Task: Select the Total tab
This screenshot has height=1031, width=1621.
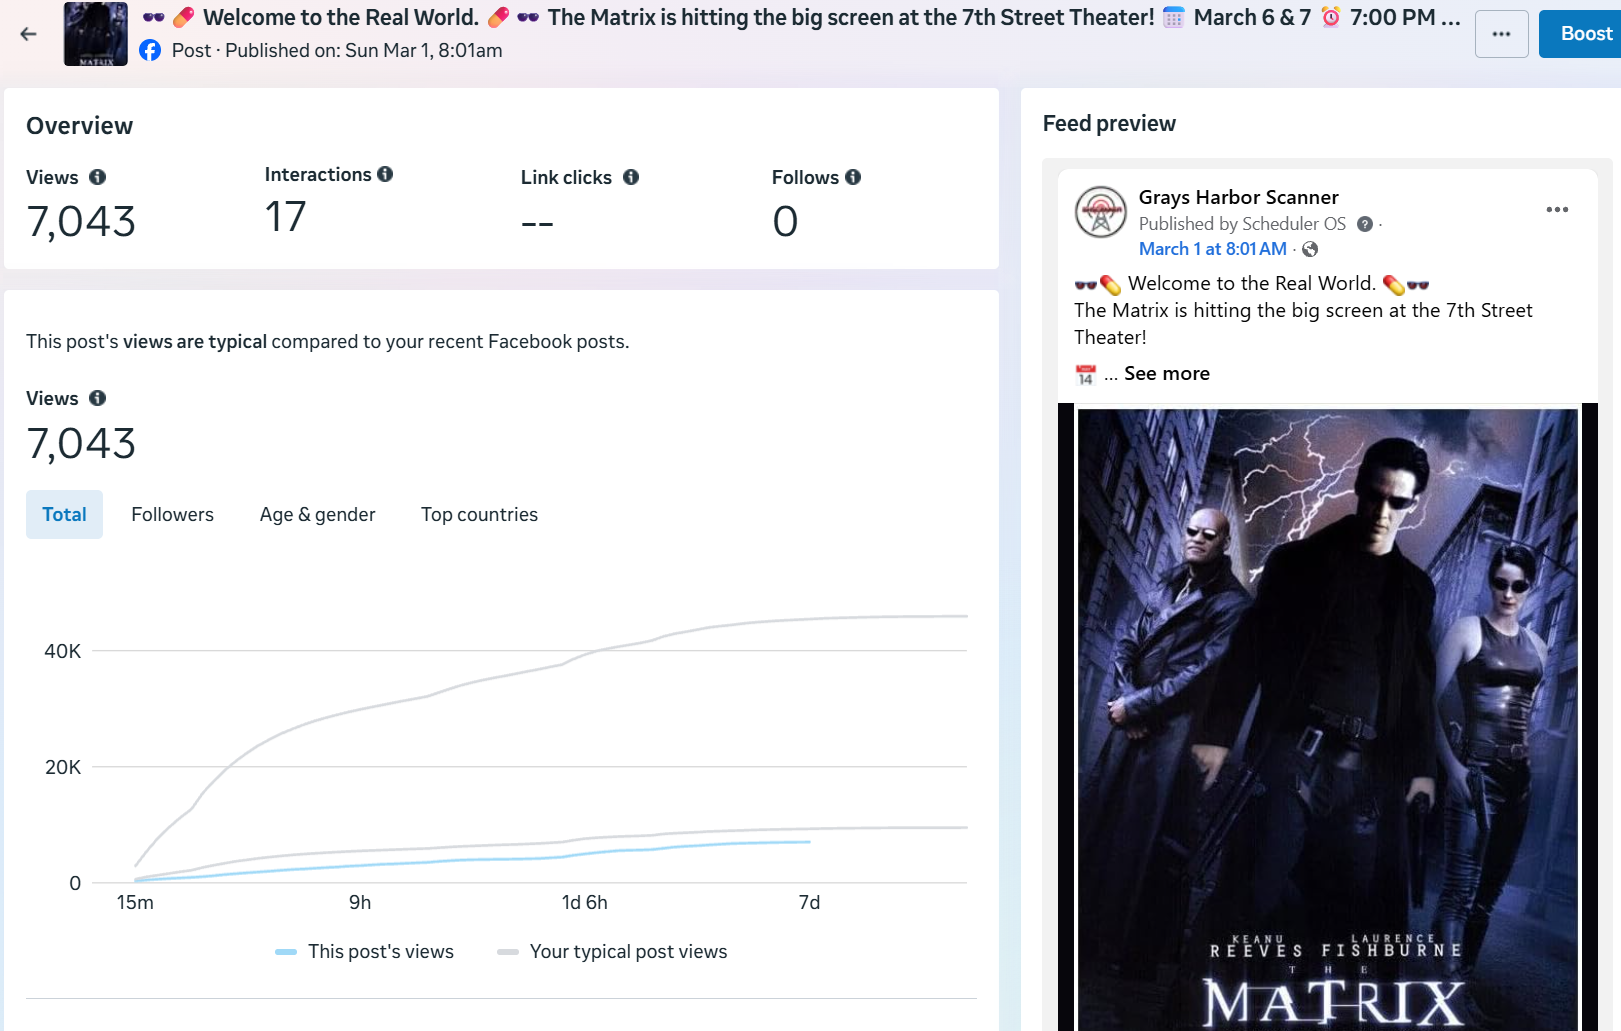Action: click(64, 514)
